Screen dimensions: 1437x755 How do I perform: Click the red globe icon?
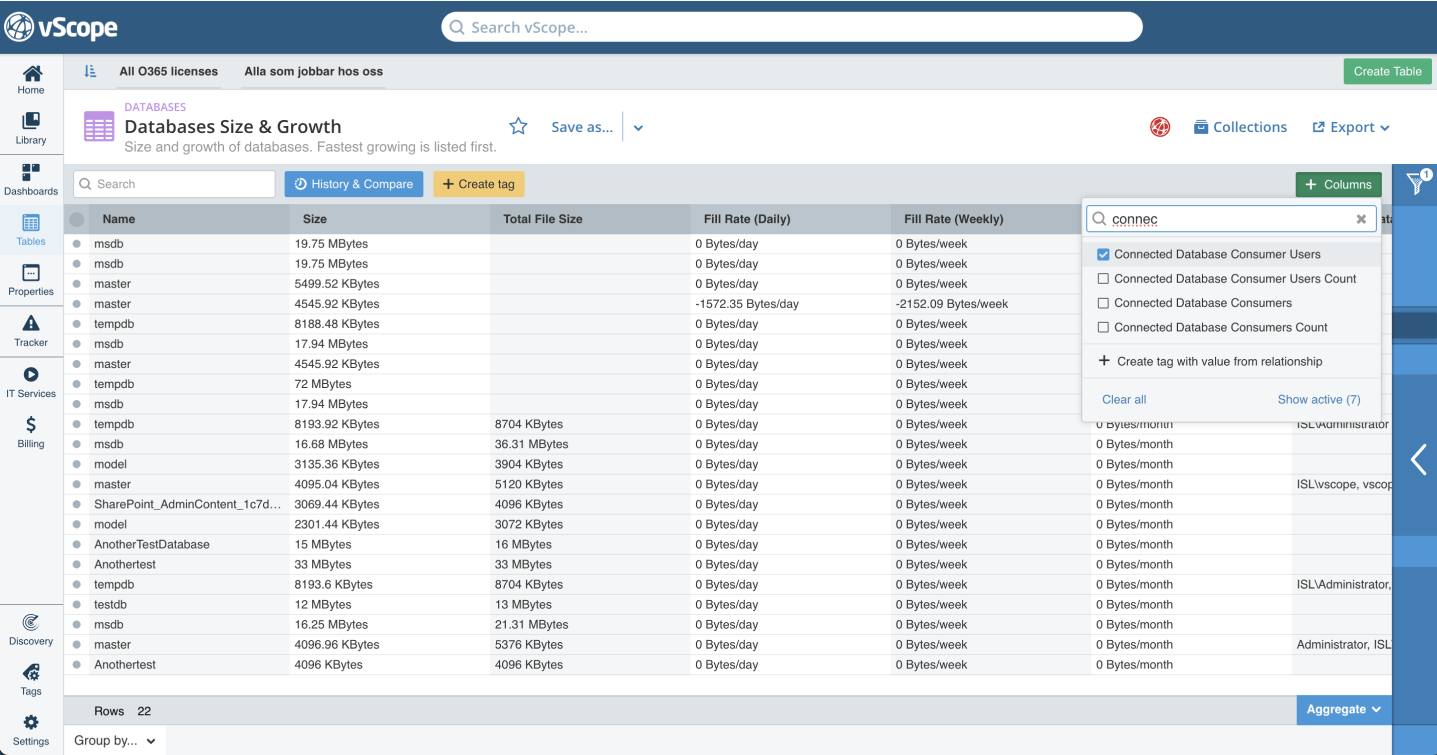[1160, 127]
